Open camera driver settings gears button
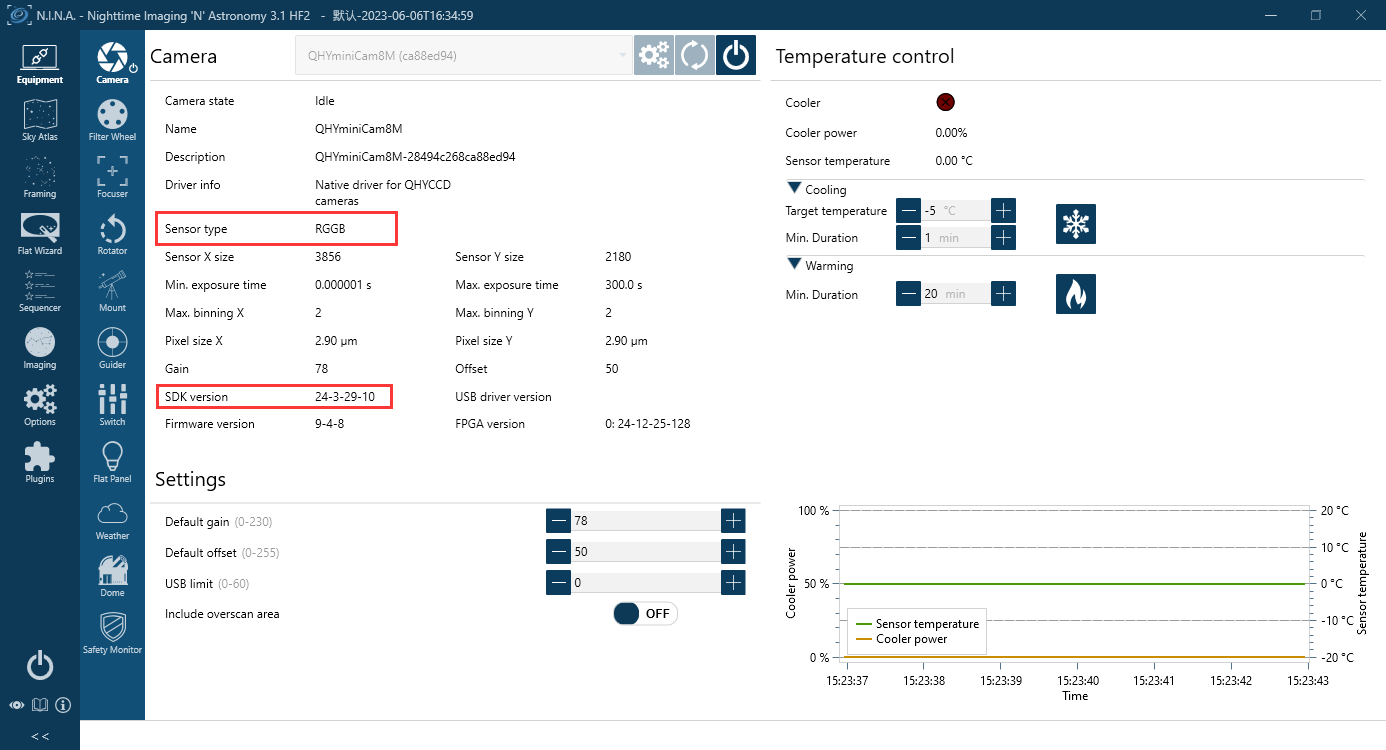 pyautogui.click(x=654, y=56)
